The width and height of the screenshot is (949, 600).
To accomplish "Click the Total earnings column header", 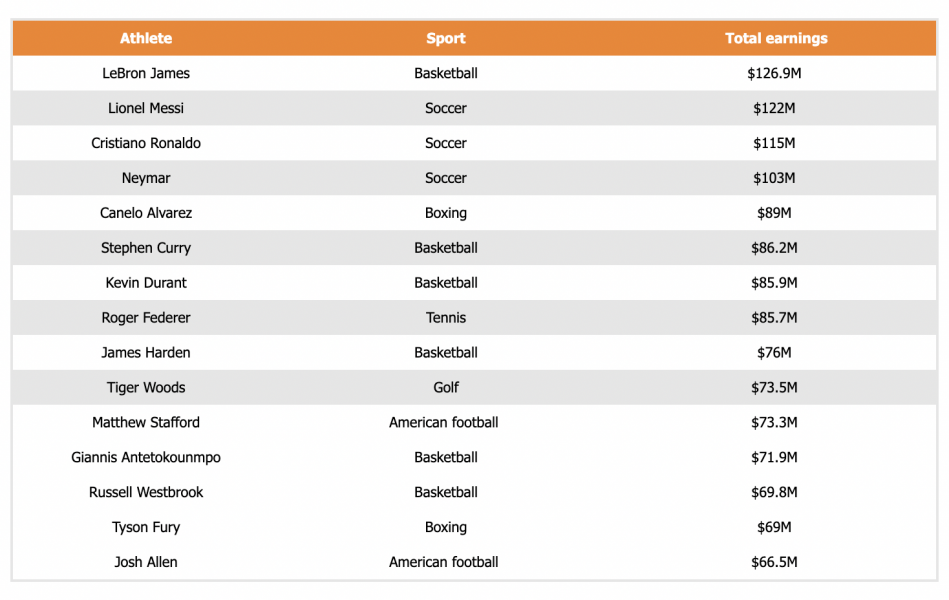I will click(776, 38).
